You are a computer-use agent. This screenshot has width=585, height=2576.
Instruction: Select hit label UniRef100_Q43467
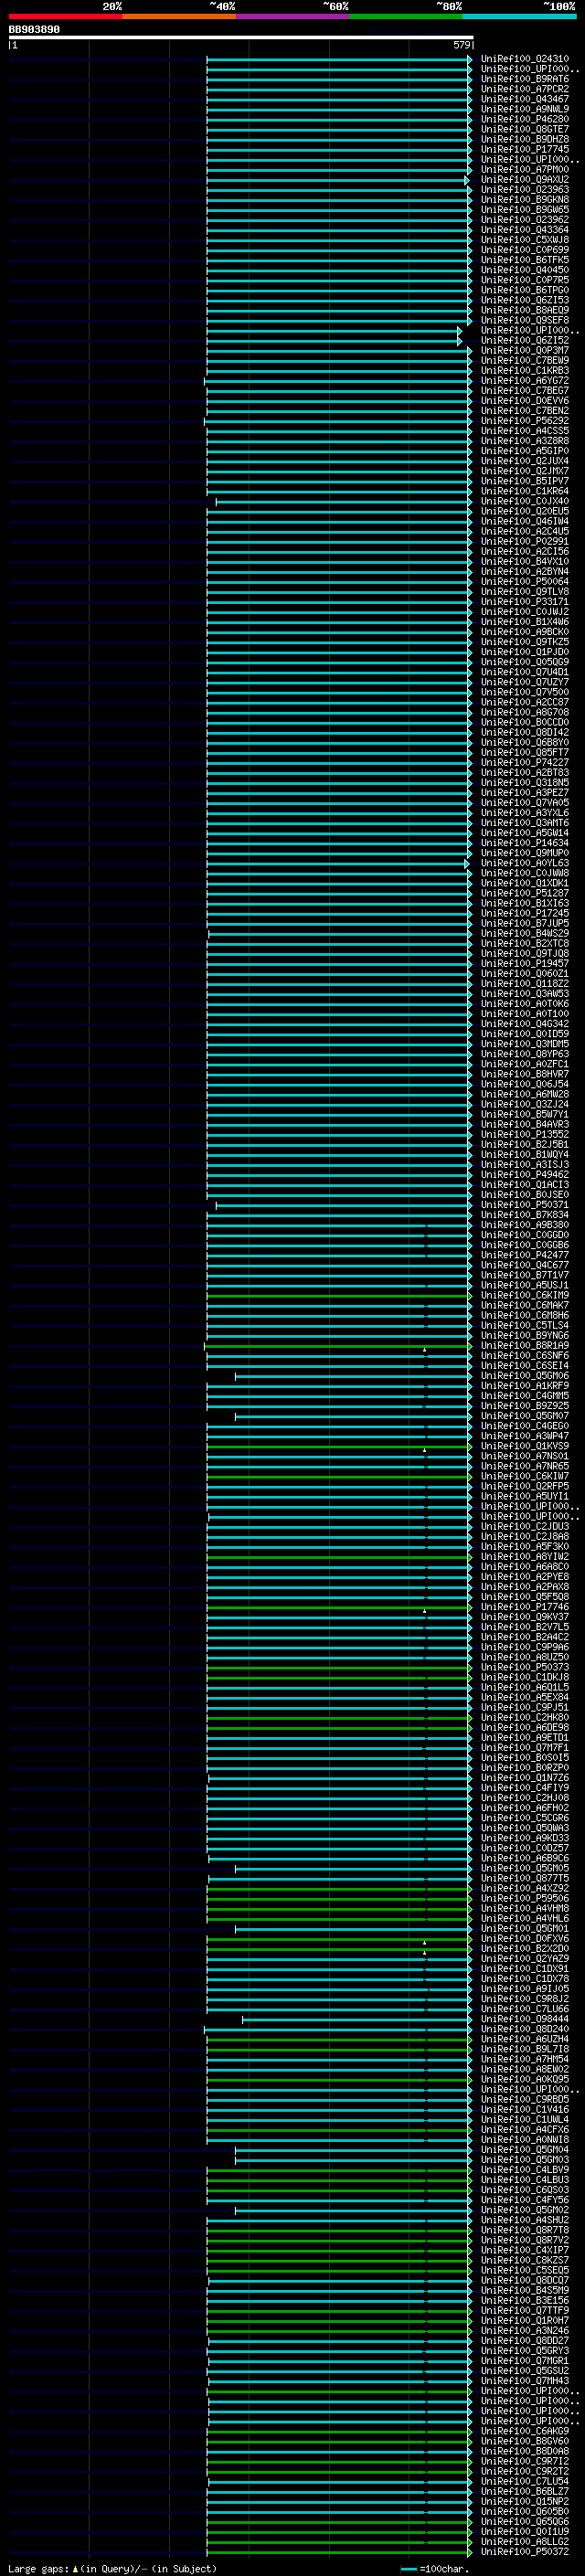[524, 99]
